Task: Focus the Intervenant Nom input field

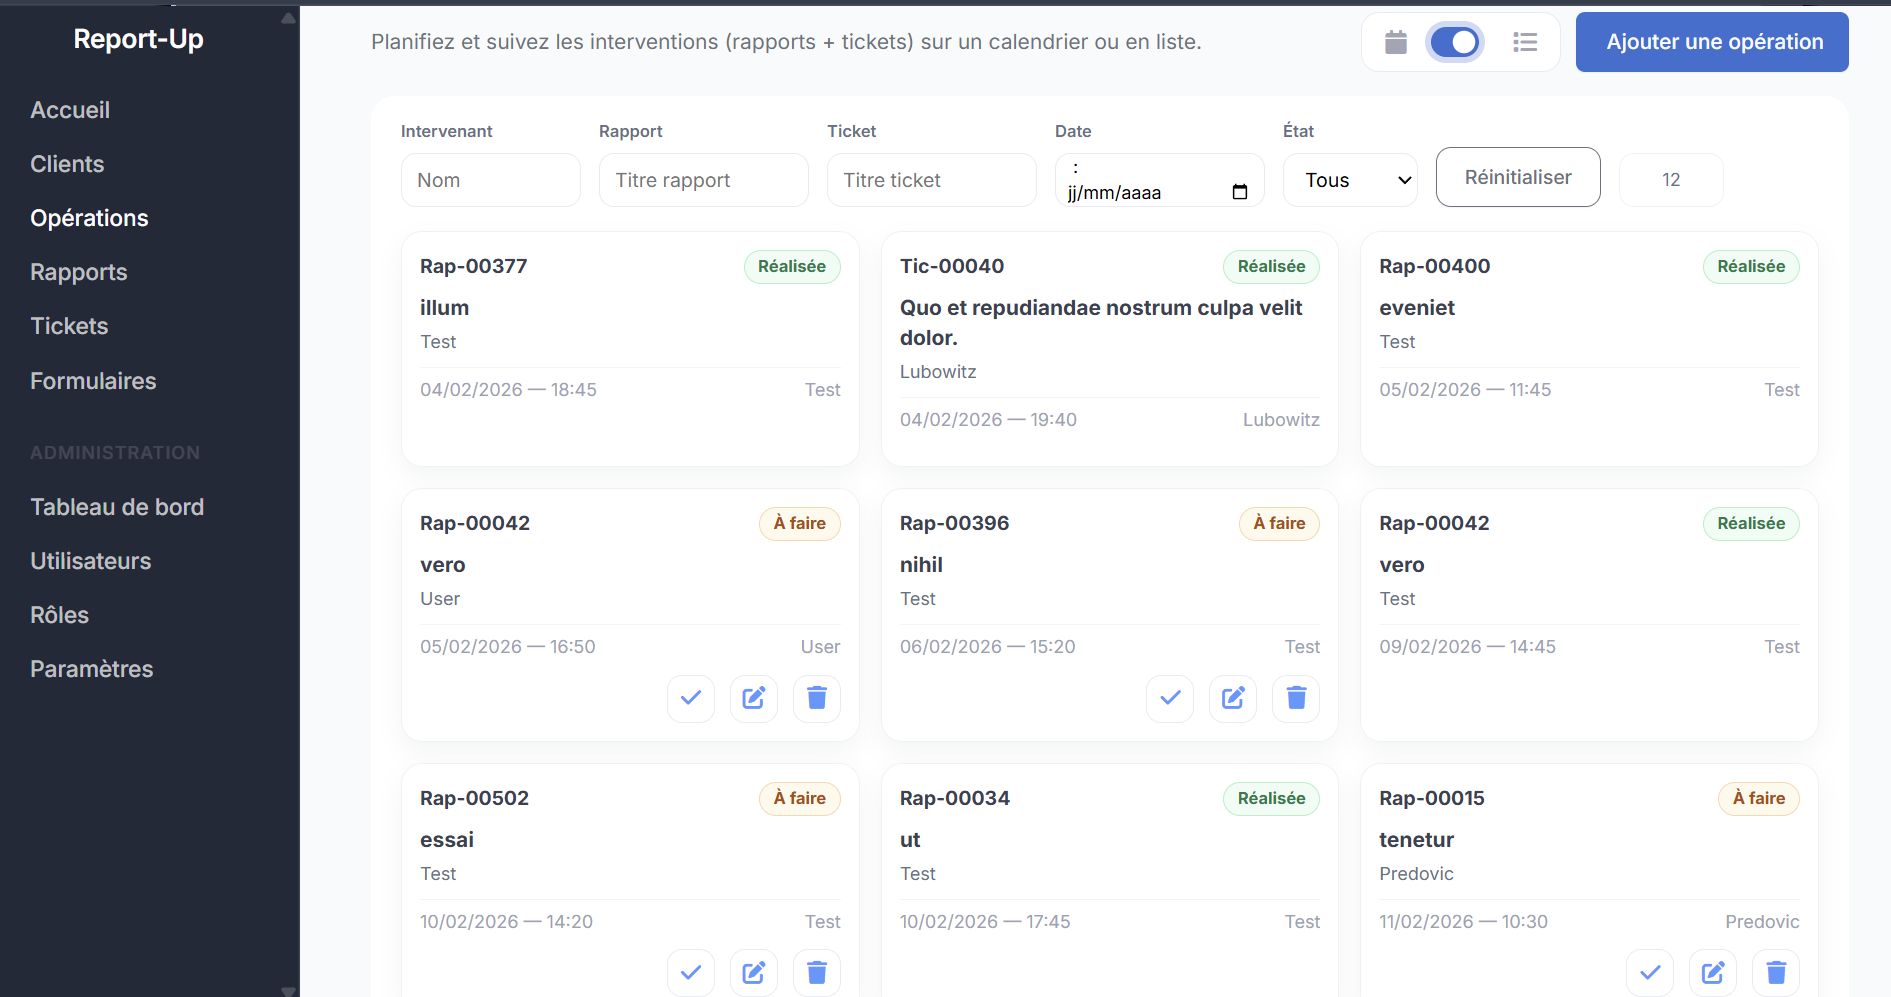Action: coord(490,180)
